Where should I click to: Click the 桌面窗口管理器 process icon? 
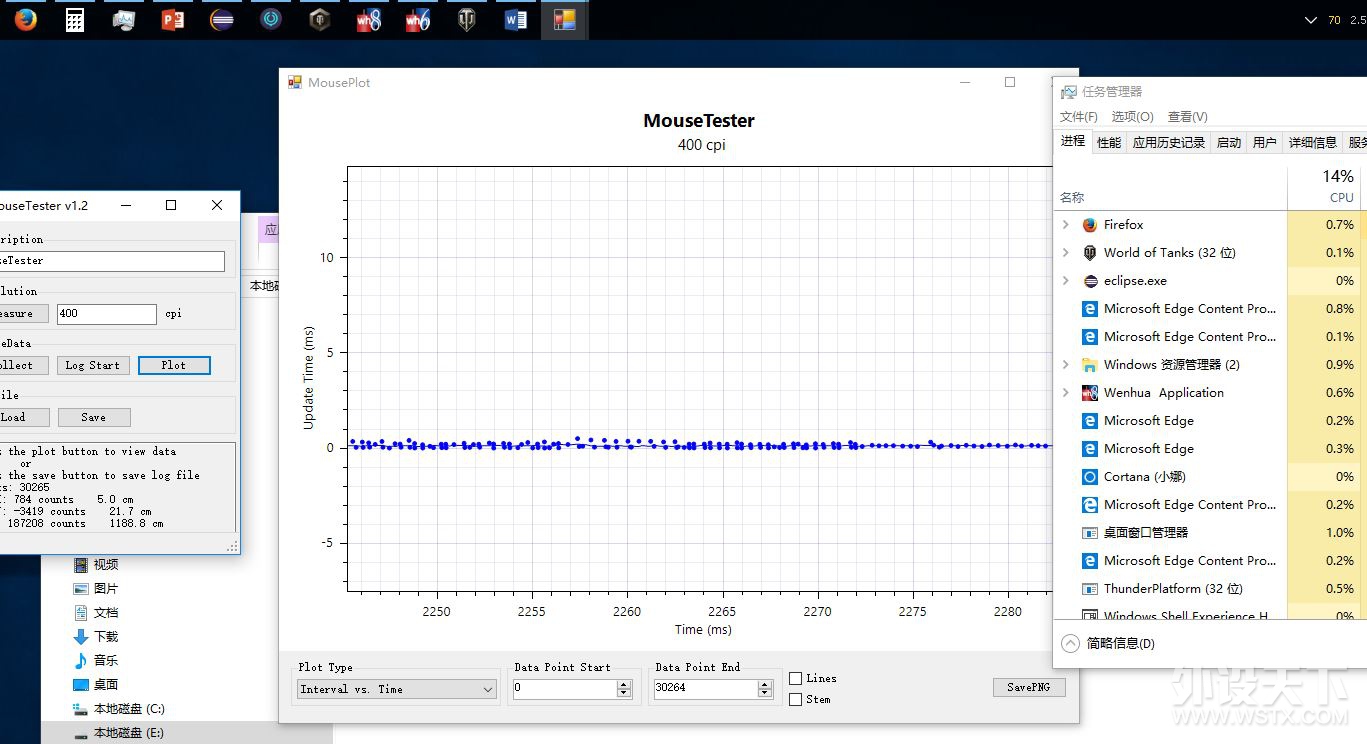click(1090, 533)
